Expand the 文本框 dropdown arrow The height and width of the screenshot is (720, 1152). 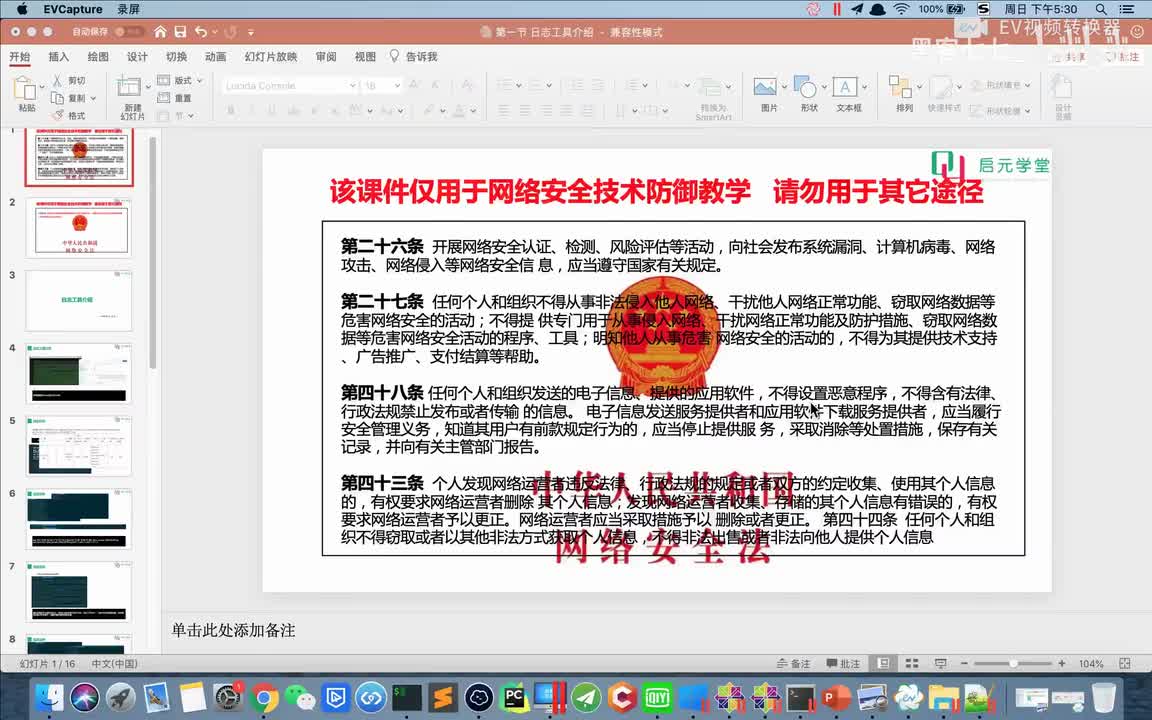tap(864, 87)
